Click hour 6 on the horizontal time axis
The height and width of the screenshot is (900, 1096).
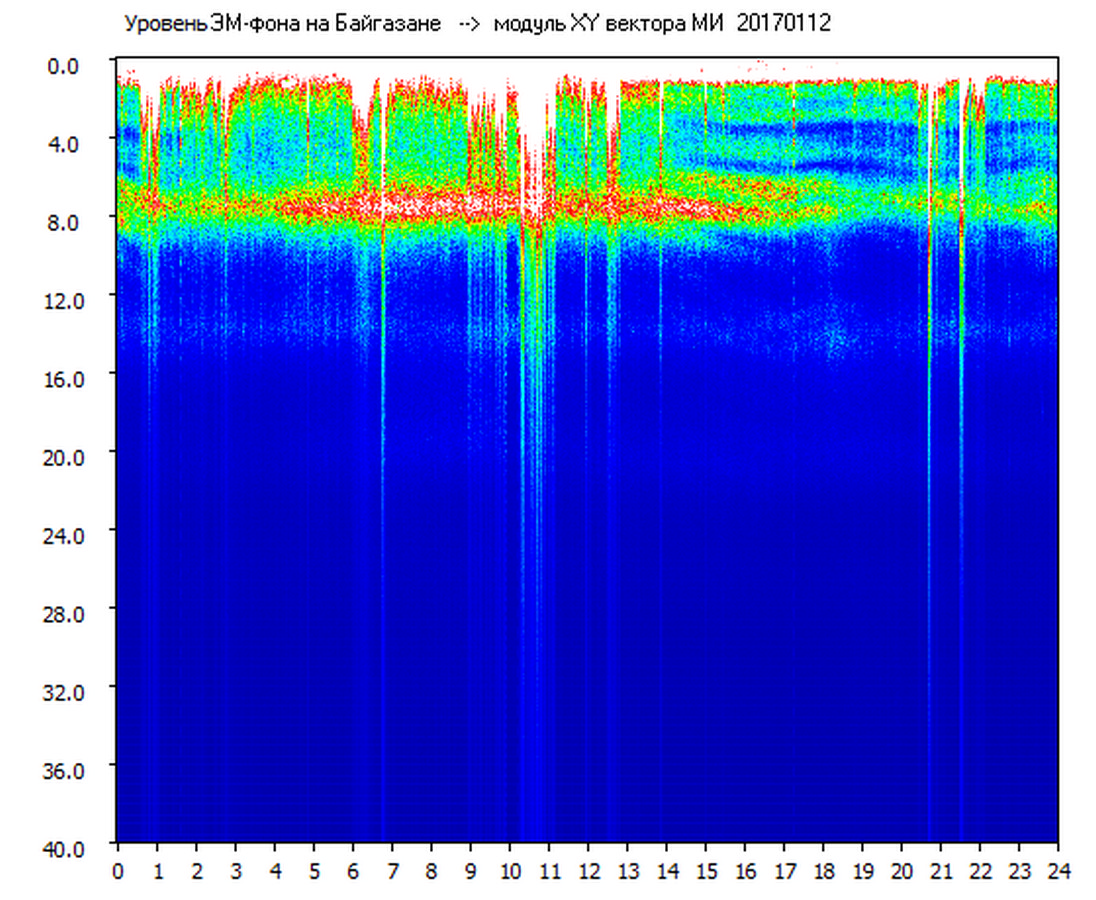point(353,871)
